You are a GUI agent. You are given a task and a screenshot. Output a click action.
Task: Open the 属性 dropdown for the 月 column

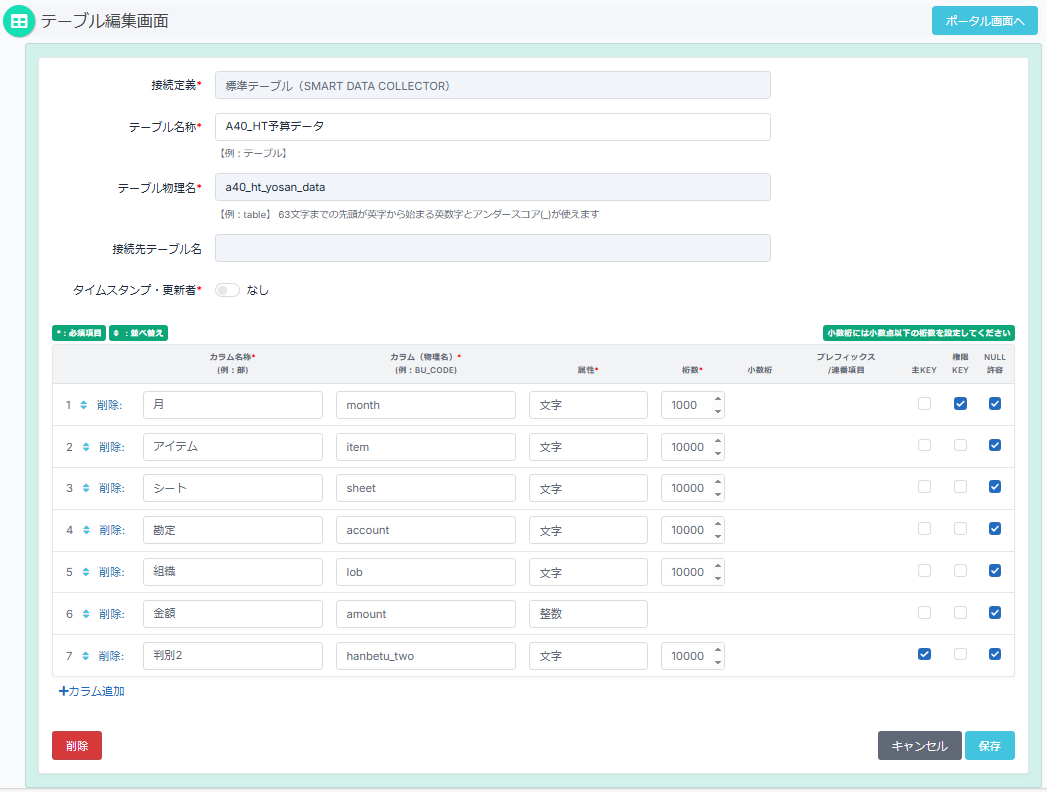588,405
